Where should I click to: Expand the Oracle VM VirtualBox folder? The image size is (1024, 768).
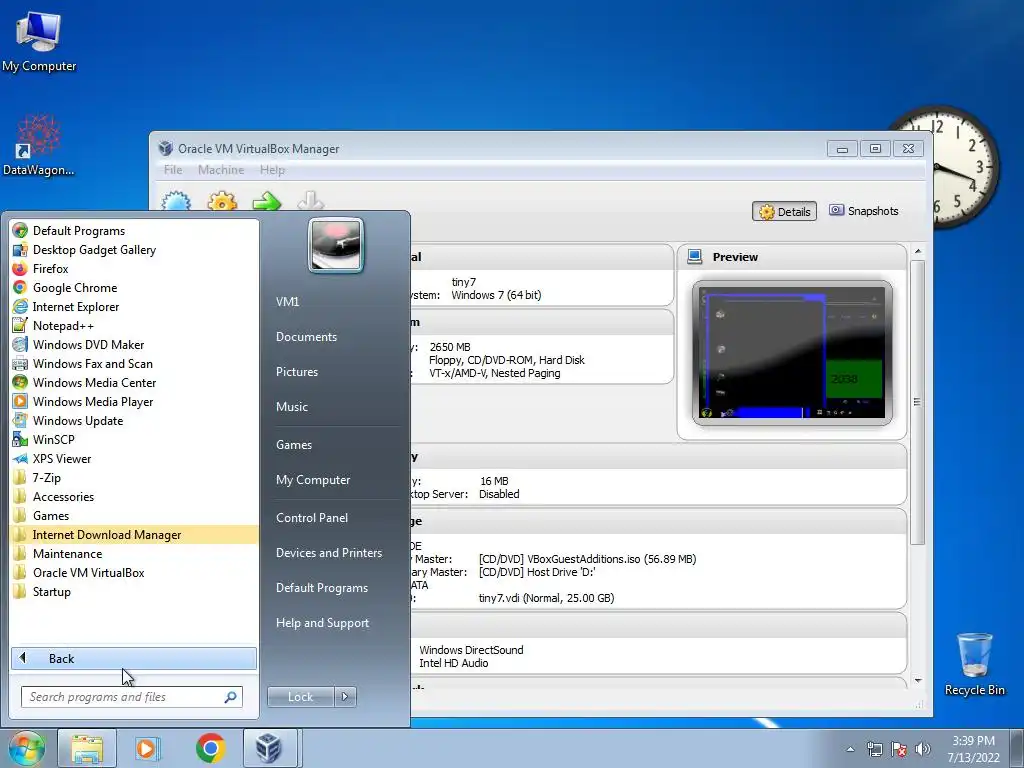135,572
